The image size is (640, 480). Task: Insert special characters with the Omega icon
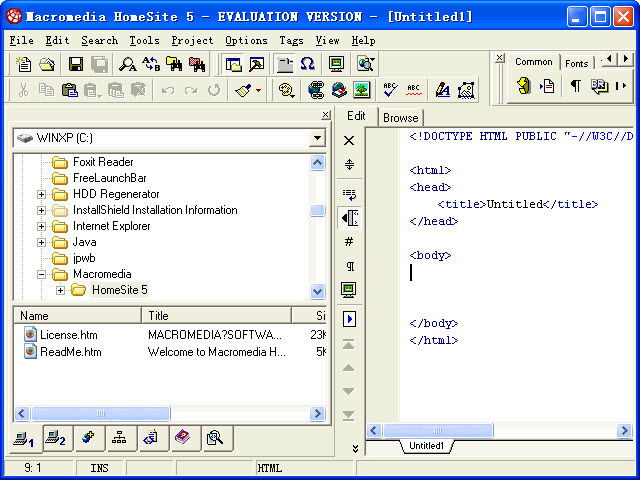307,64
